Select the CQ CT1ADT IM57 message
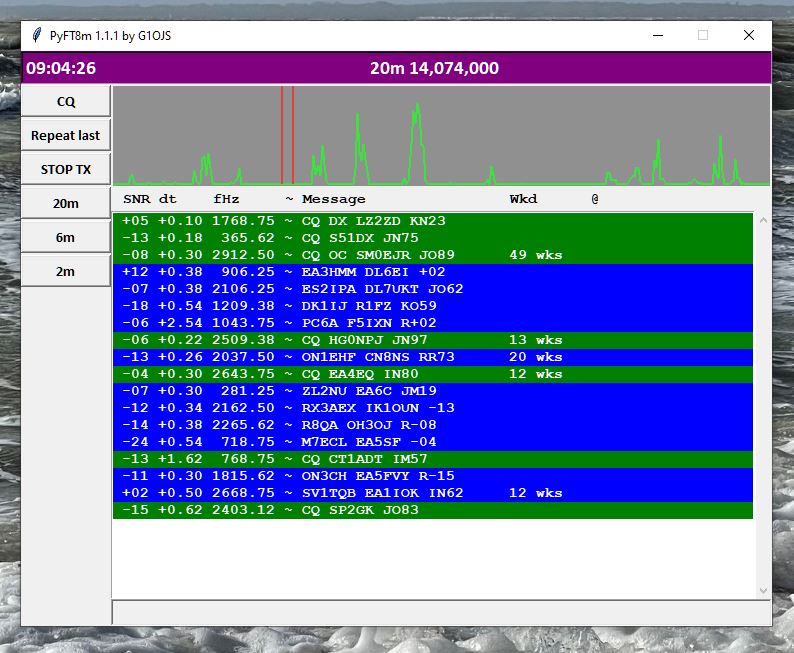 (x=432, y=459)
